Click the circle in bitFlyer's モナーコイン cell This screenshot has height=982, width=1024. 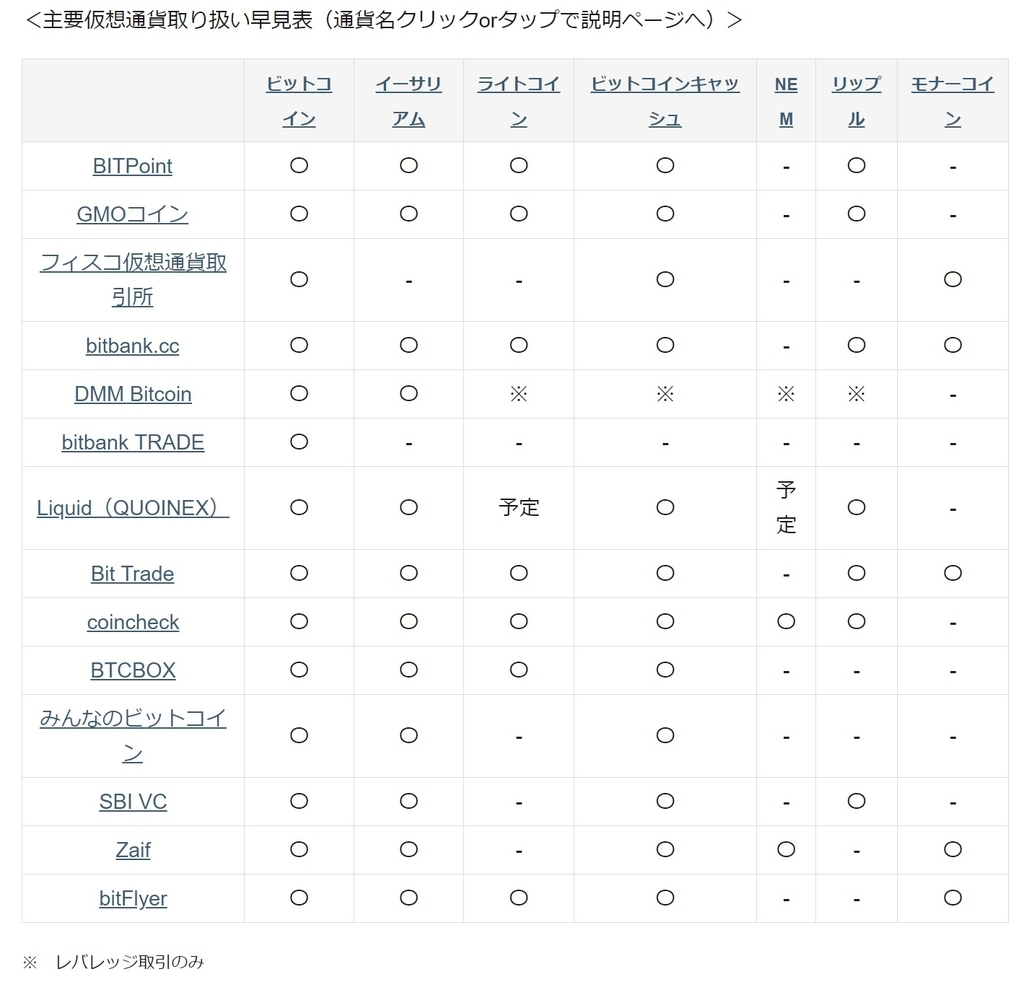[952, 897]
